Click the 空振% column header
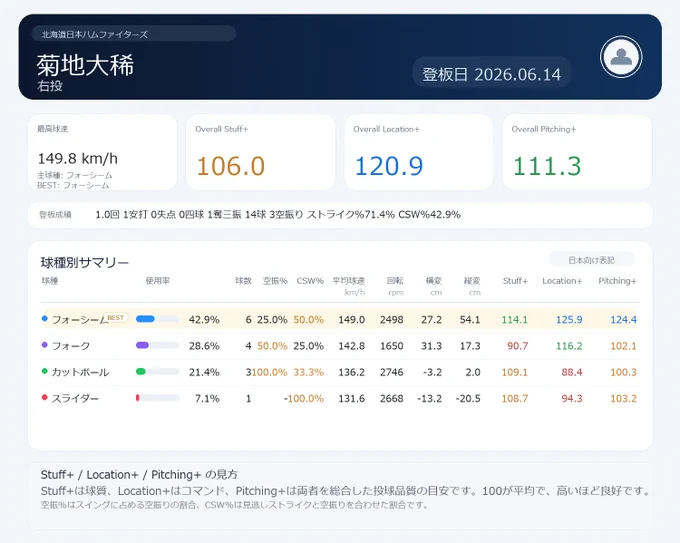680x543 pixels. coord(275,281)
